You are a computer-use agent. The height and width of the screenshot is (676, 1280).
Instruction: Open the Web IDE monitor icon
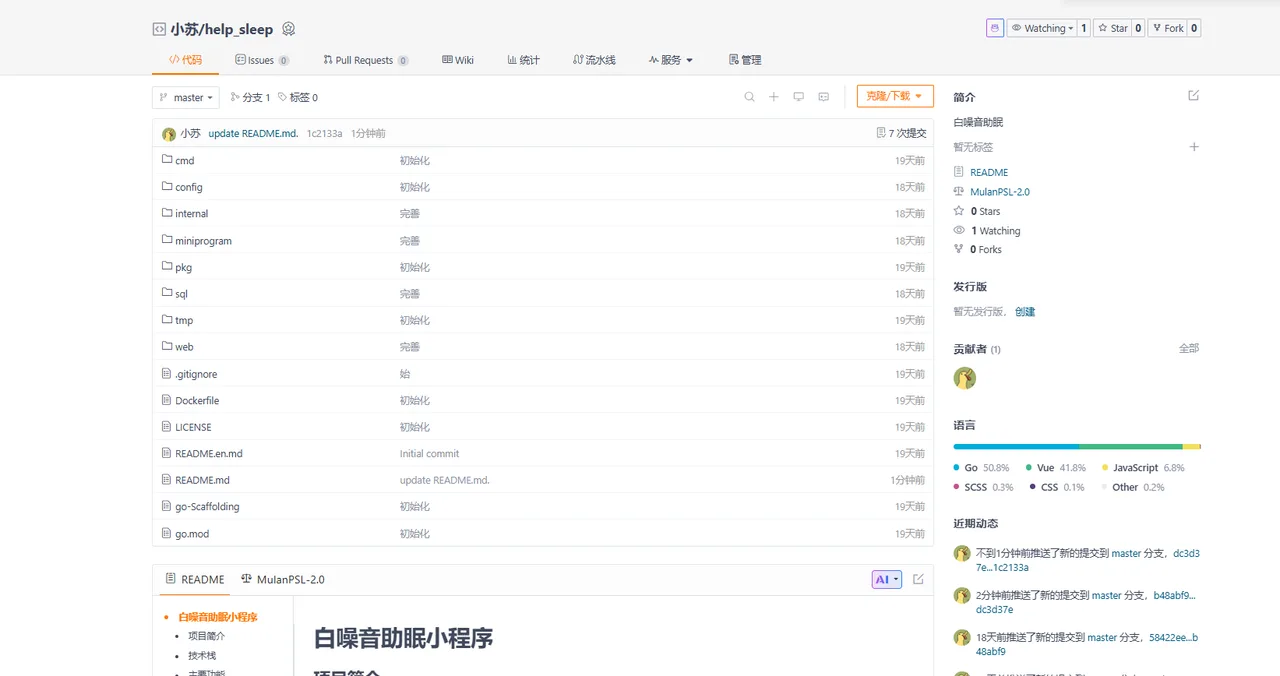(x=799, y=97)
